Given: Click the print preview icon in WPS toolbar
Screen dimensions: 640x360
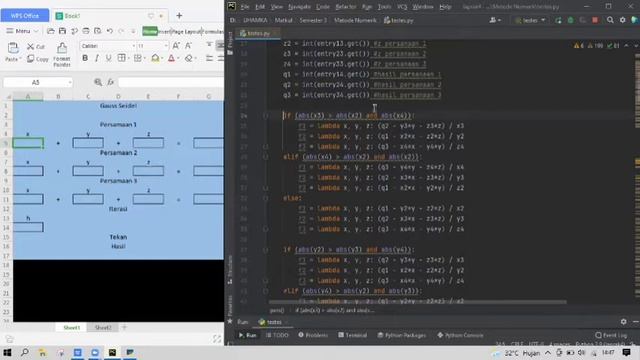Looking at the screenshot, I should point(98,31).
